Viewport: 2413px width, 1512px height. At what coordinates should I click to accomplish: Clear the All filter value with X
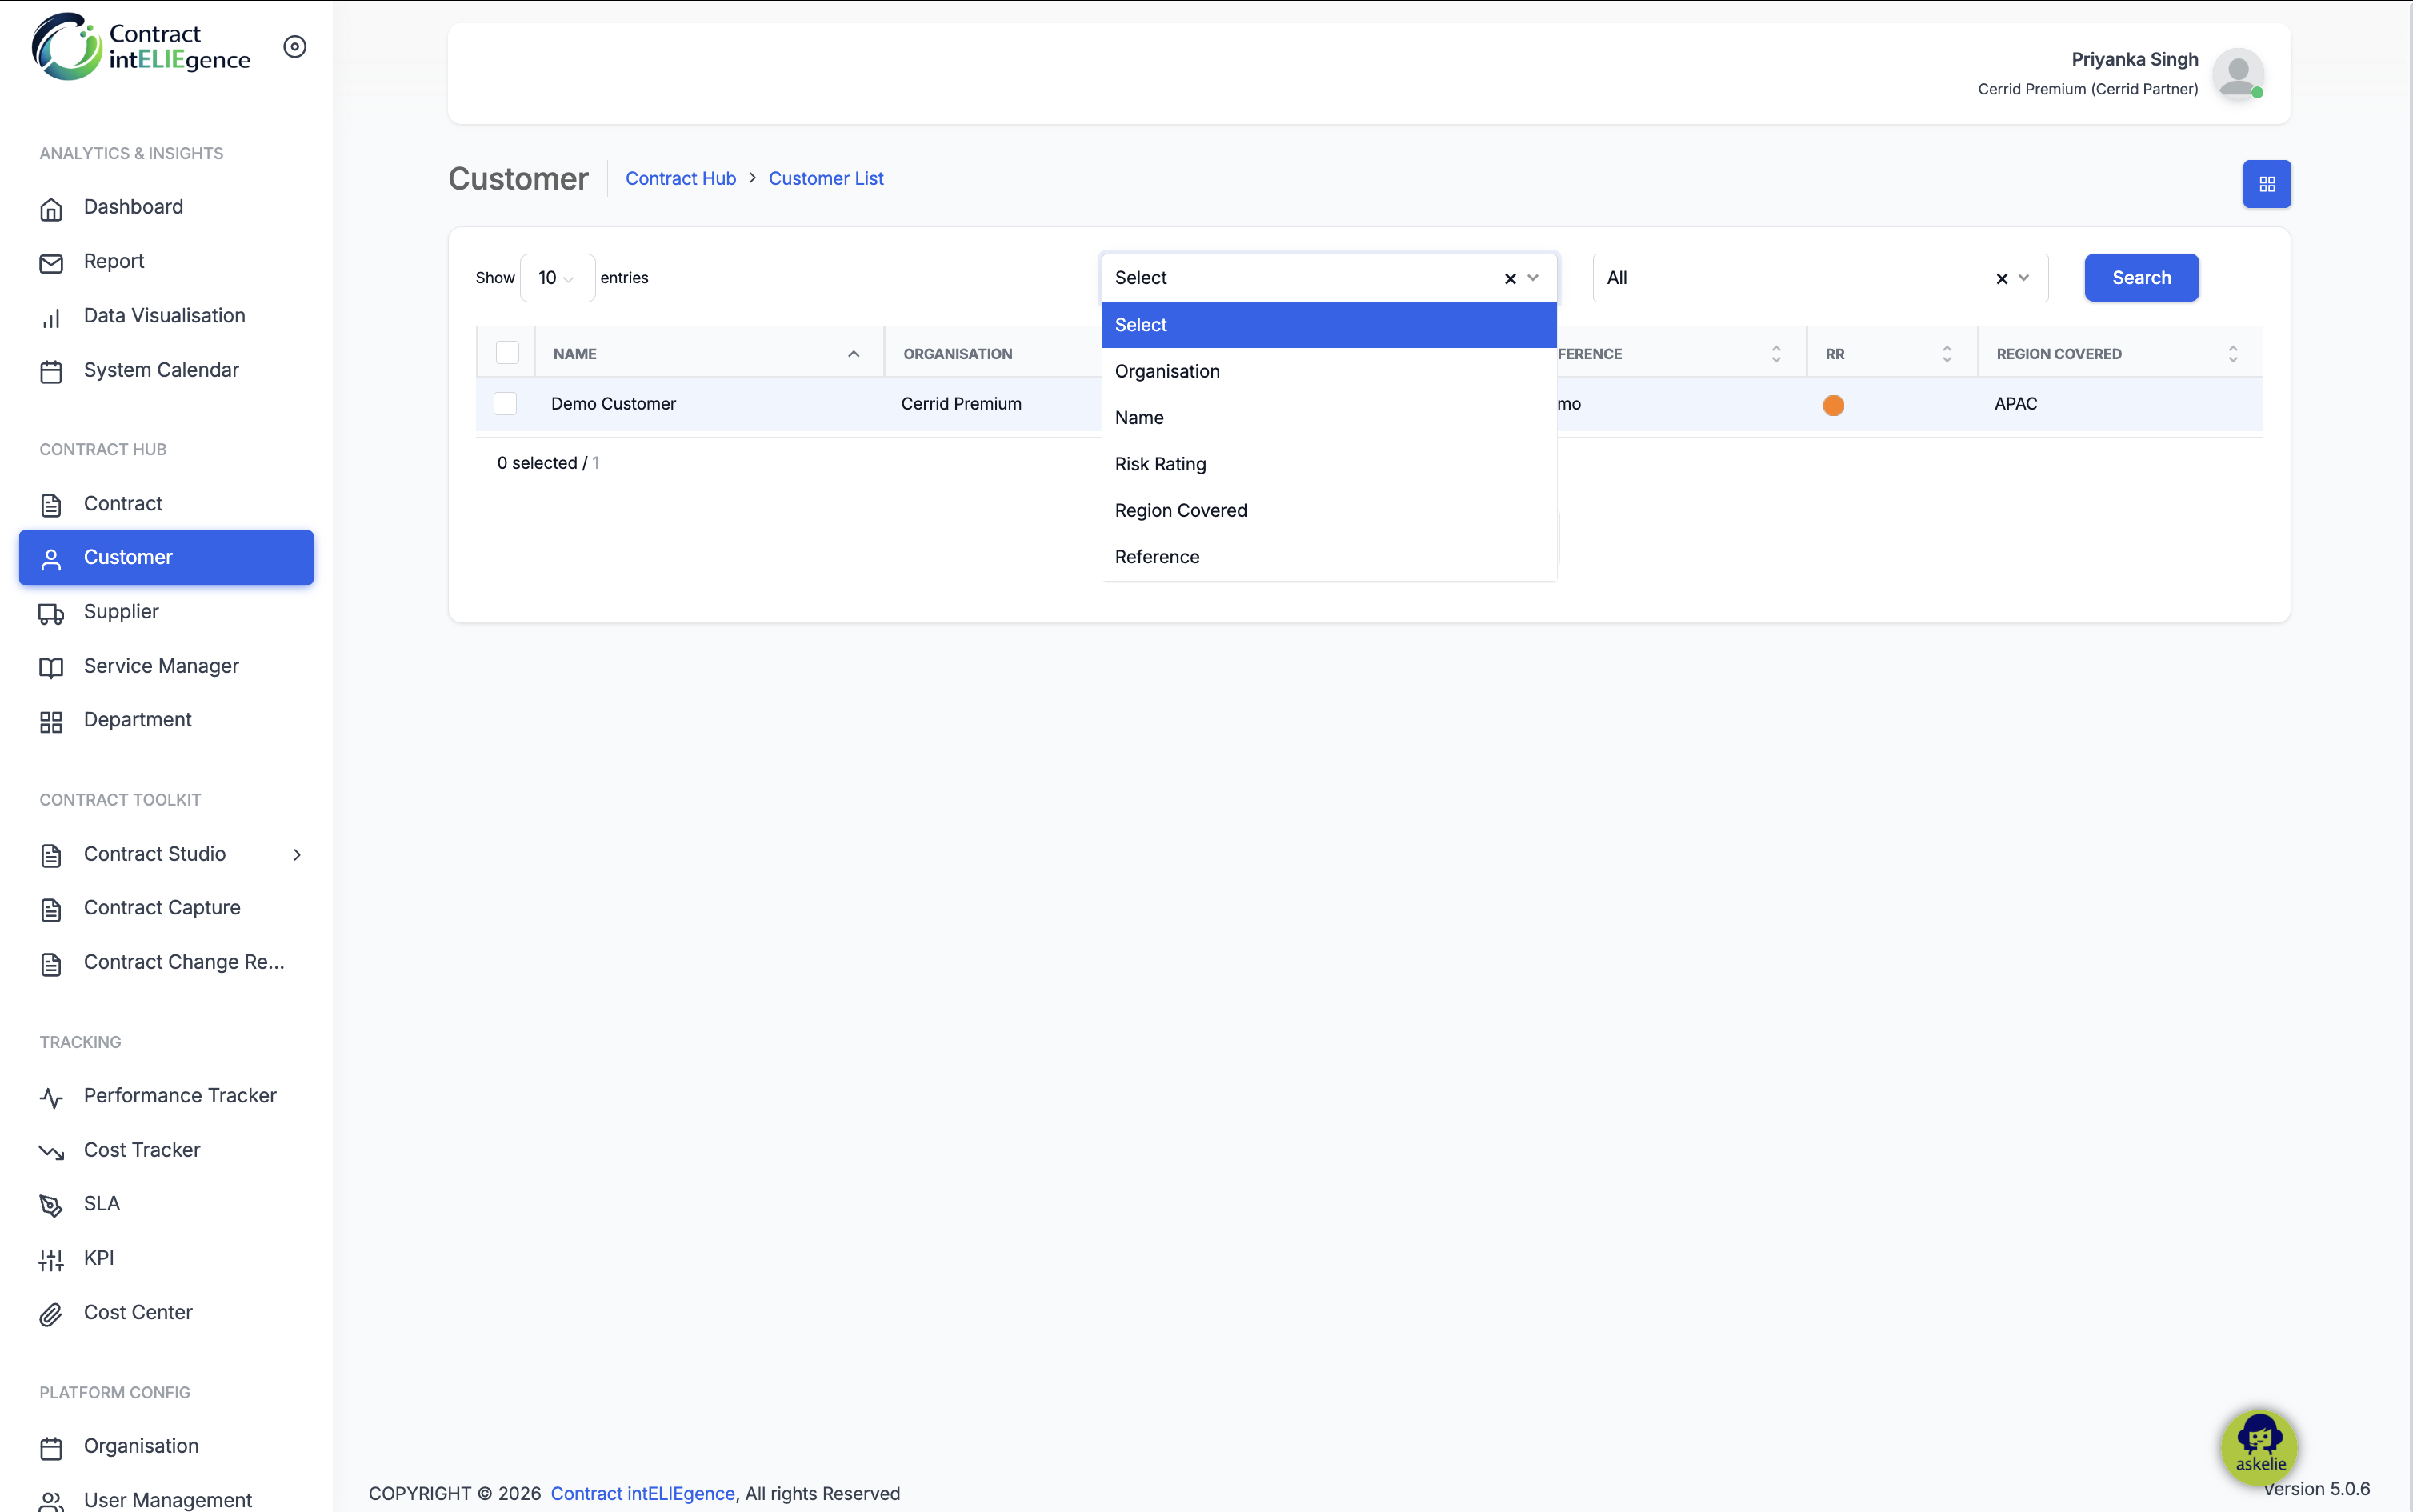coord(2001,278)
